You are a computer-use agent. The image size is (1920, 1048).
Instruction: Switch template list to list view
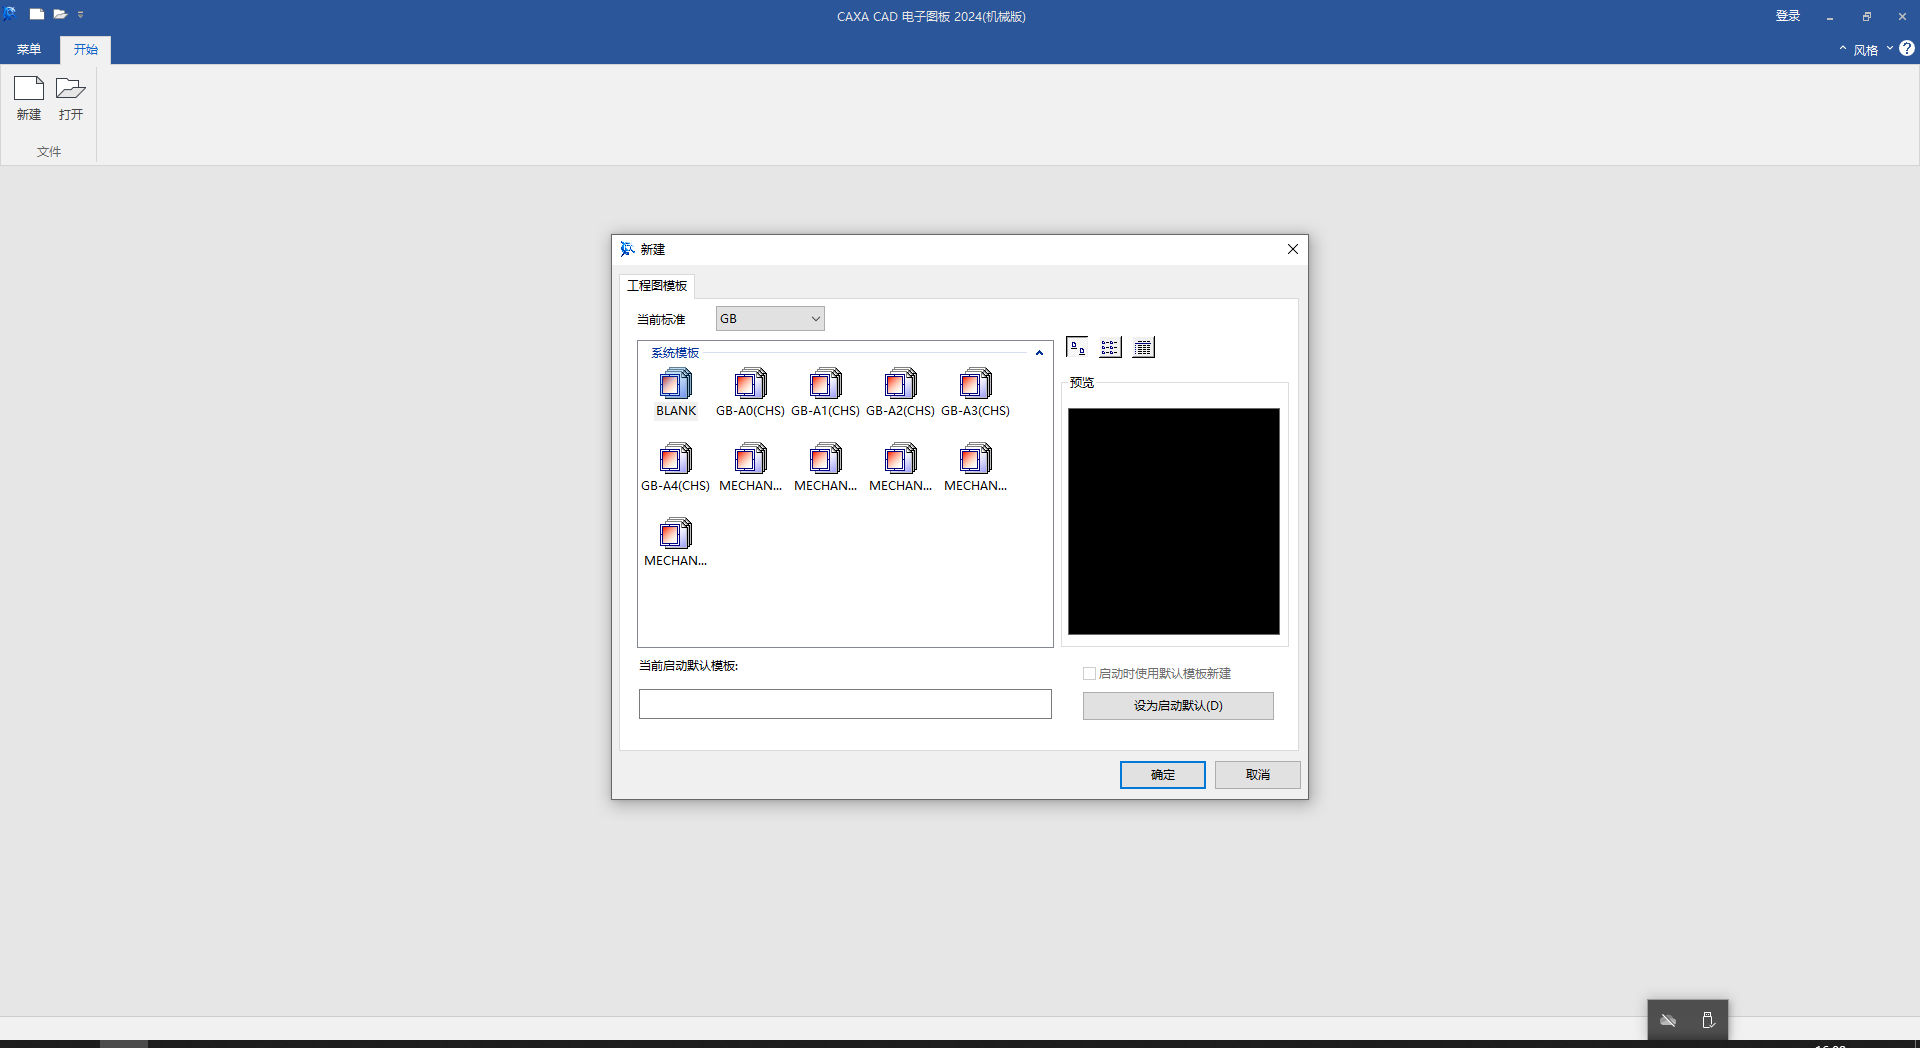(1110, 348)
